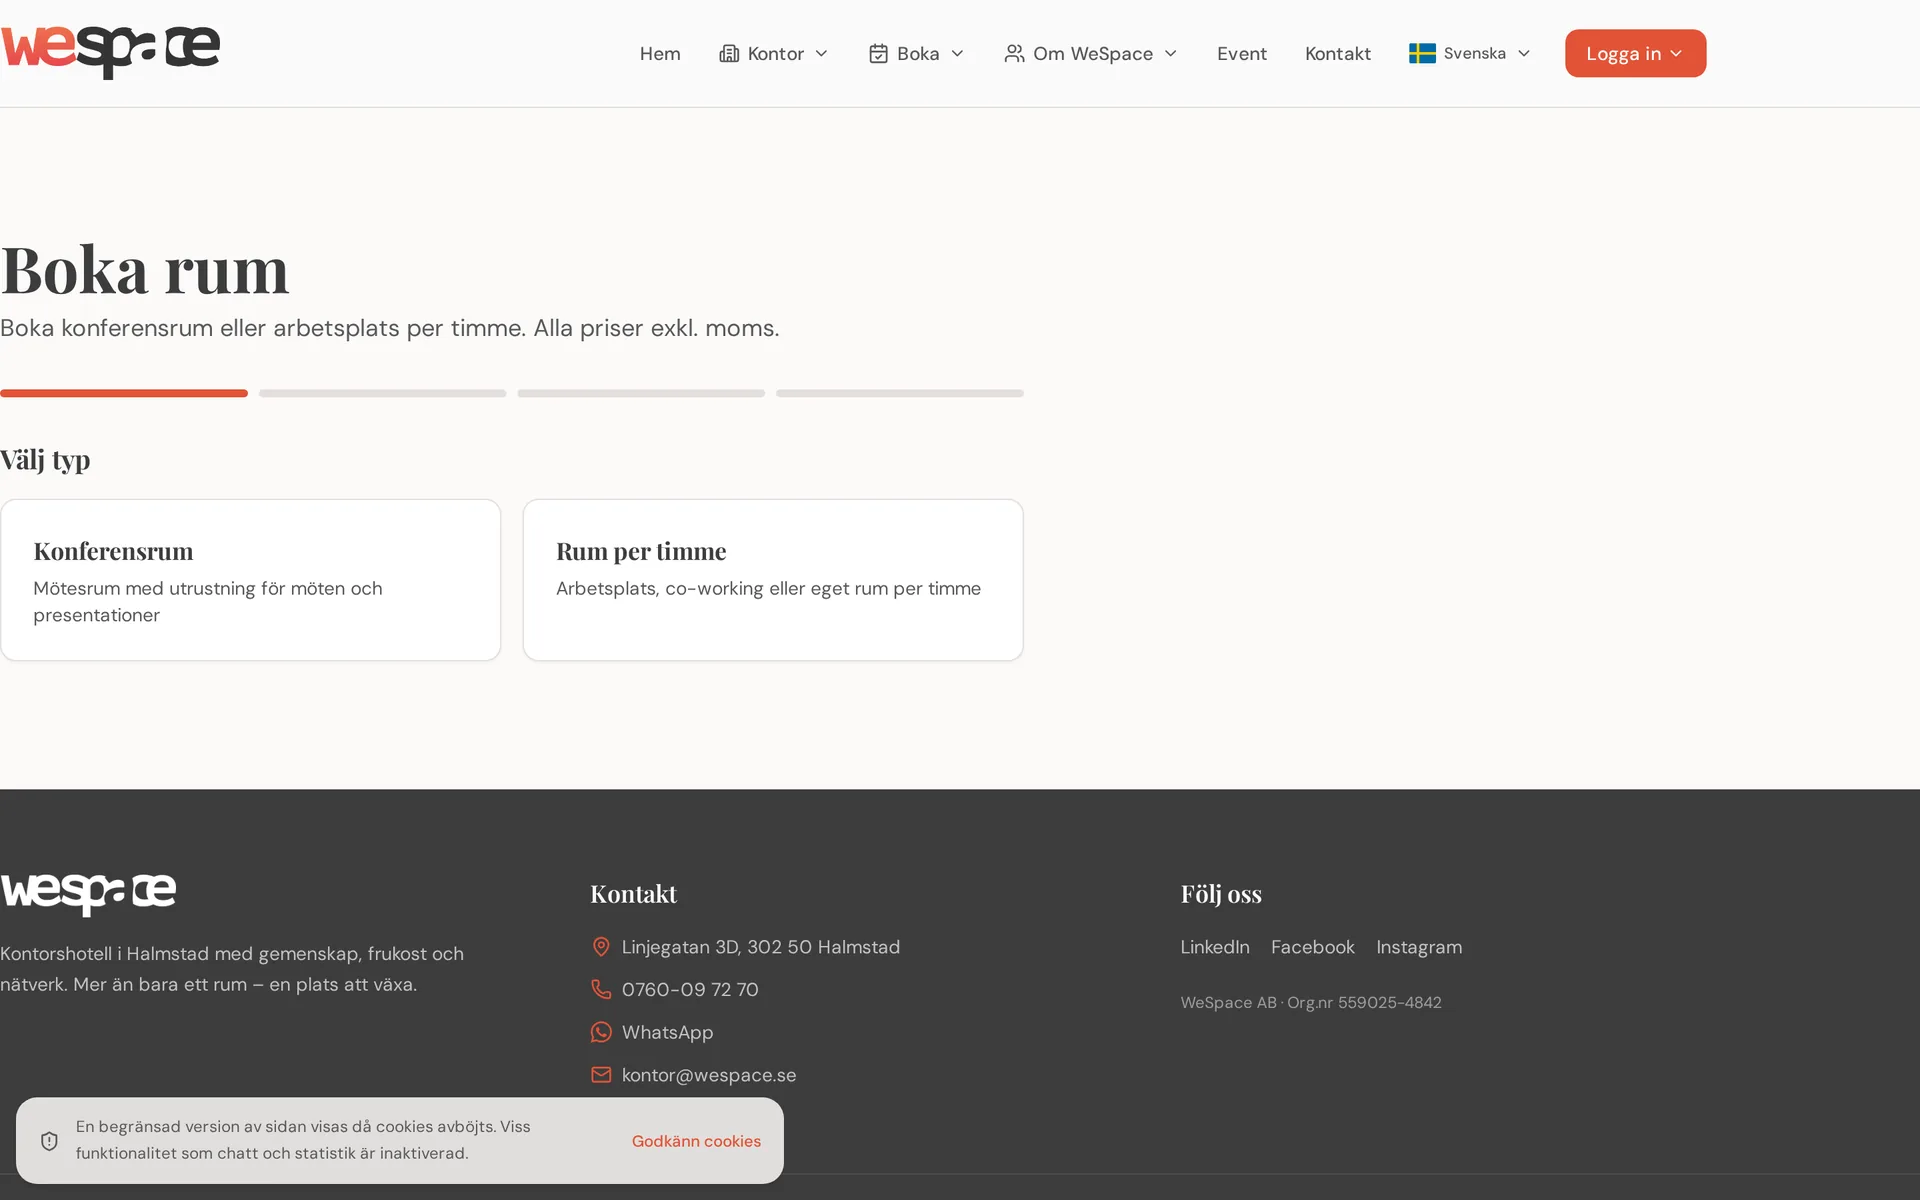The width and height of the screenshot is (1920, 1200).
Task: Click the Swedish flag icon
Action: (1422, 53)
